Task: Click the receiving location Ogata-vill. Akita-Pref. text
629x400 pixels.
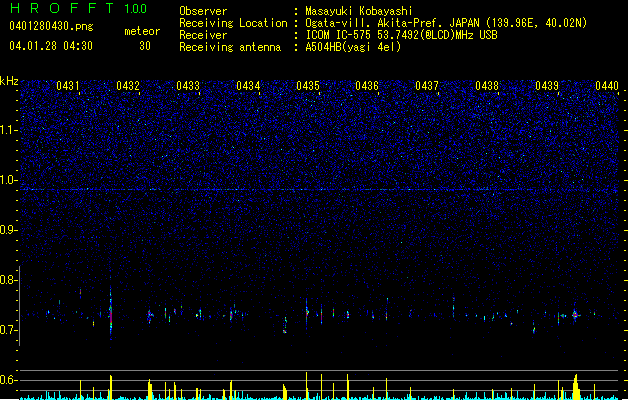Action: (446, 23)
